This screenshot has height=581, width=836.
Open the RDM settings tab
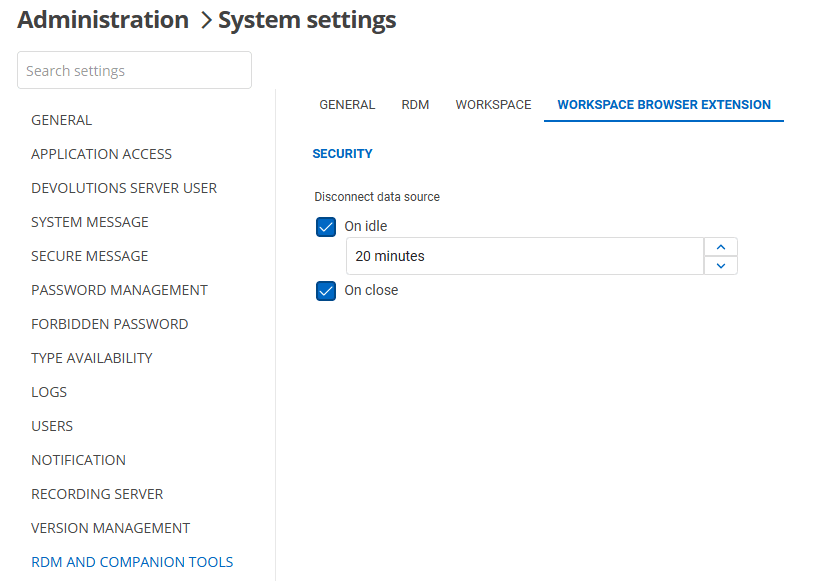tap(415, 104)
